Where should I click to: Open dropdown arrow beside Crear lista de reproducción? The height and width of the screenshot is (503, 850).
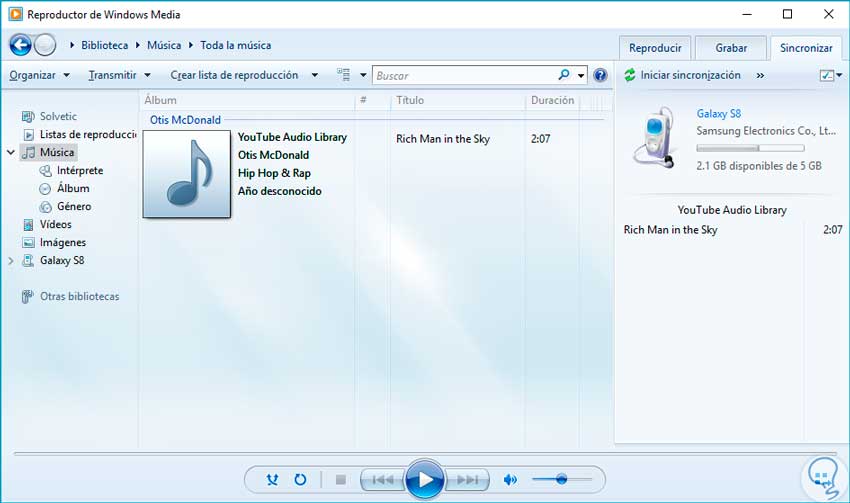[314, 75]
